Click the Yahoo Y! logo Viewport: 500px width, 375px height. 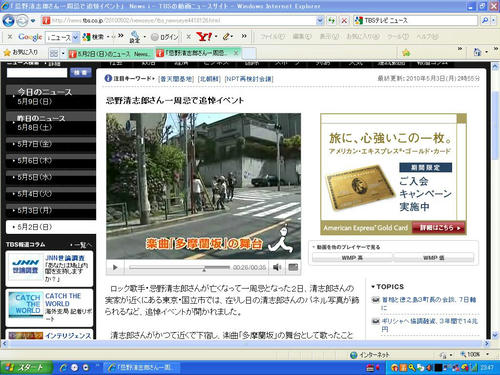(204, 37)
